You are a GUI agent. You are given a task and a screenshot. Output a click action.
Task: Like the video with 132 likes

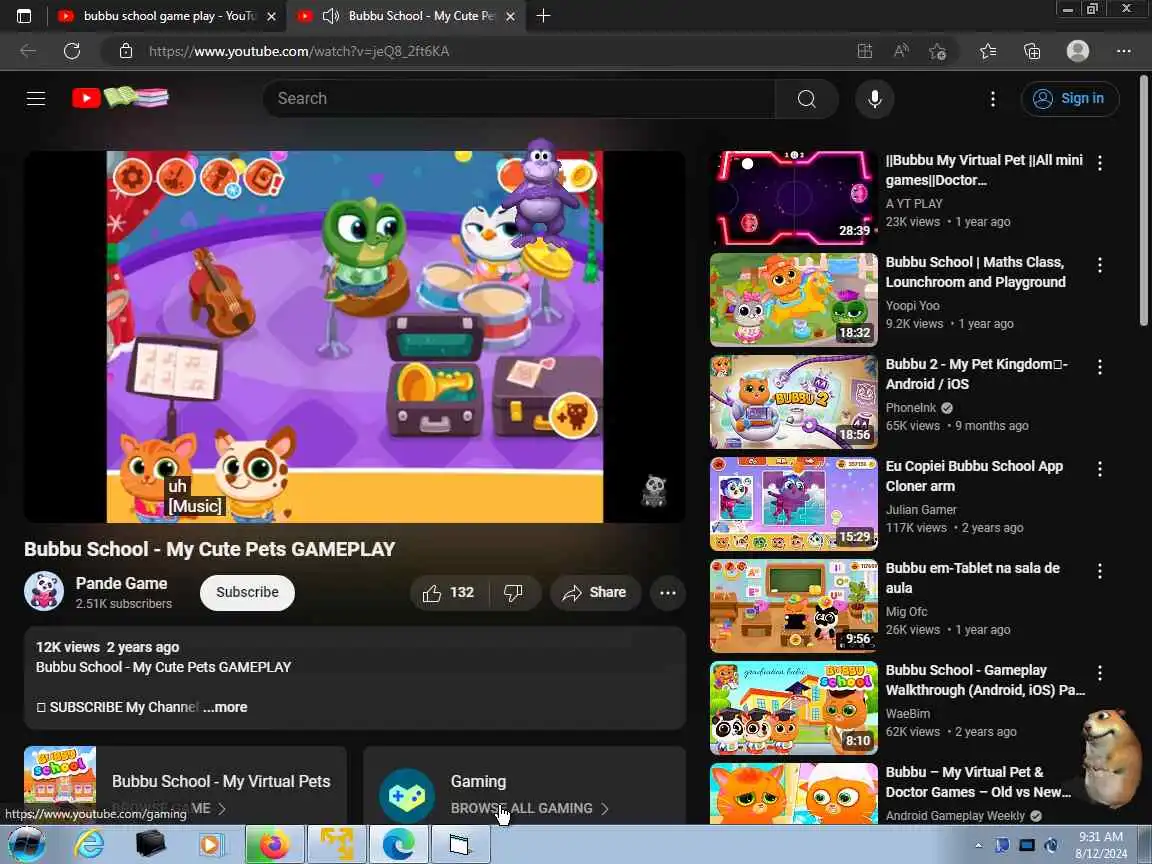(x=448, y=593)
